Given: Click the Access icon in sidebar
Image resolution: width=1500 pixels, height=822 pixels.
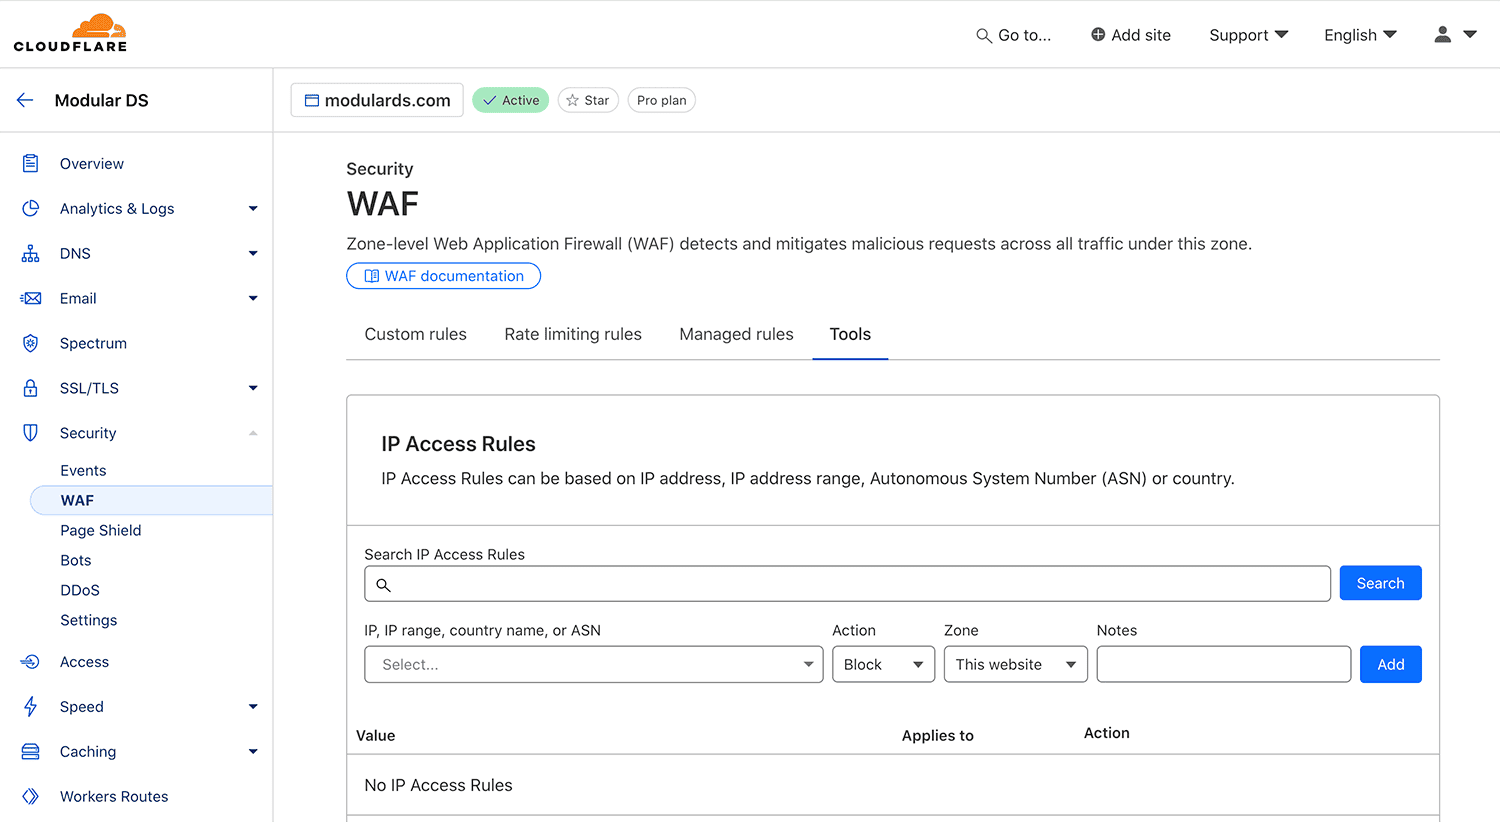Looking at the screenshot, I should click(31, 662).
